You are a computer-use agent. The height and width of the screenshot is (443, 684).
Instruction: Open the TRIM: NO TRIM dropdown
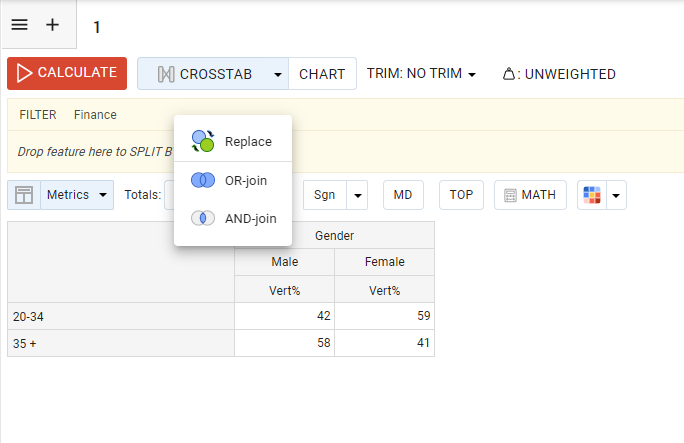pyautogui.click(x=421, y=74)
